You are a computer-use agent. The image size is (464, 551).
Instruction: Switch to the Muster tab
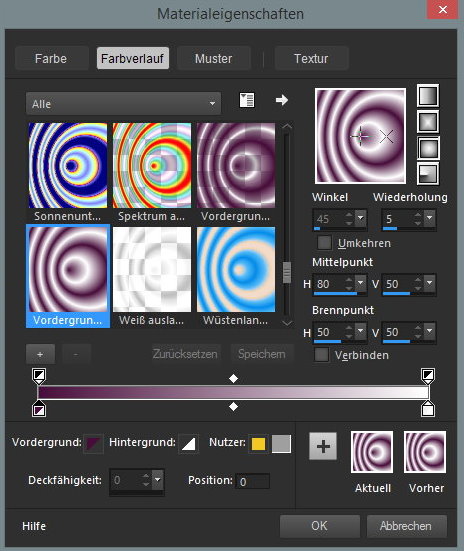[214, 58]
